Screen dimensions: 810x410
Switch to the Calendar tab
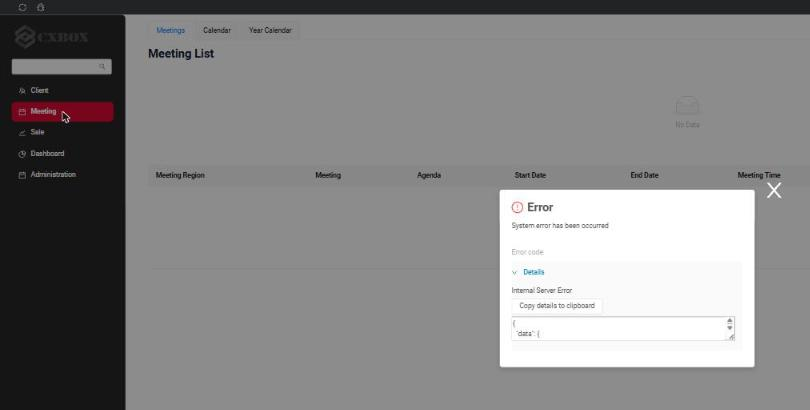point(216,30)
